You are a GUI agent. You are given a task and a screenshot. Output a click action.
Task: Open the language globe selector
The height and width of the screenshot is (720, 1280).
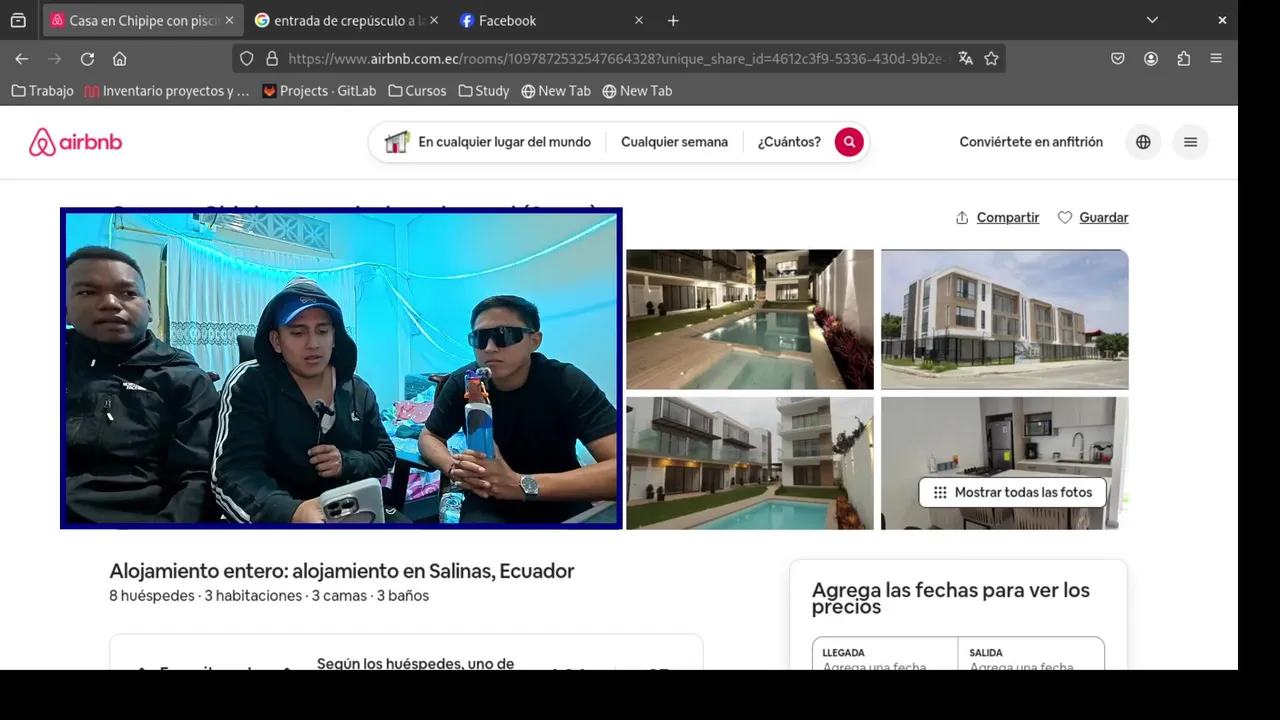(1143, 142)
